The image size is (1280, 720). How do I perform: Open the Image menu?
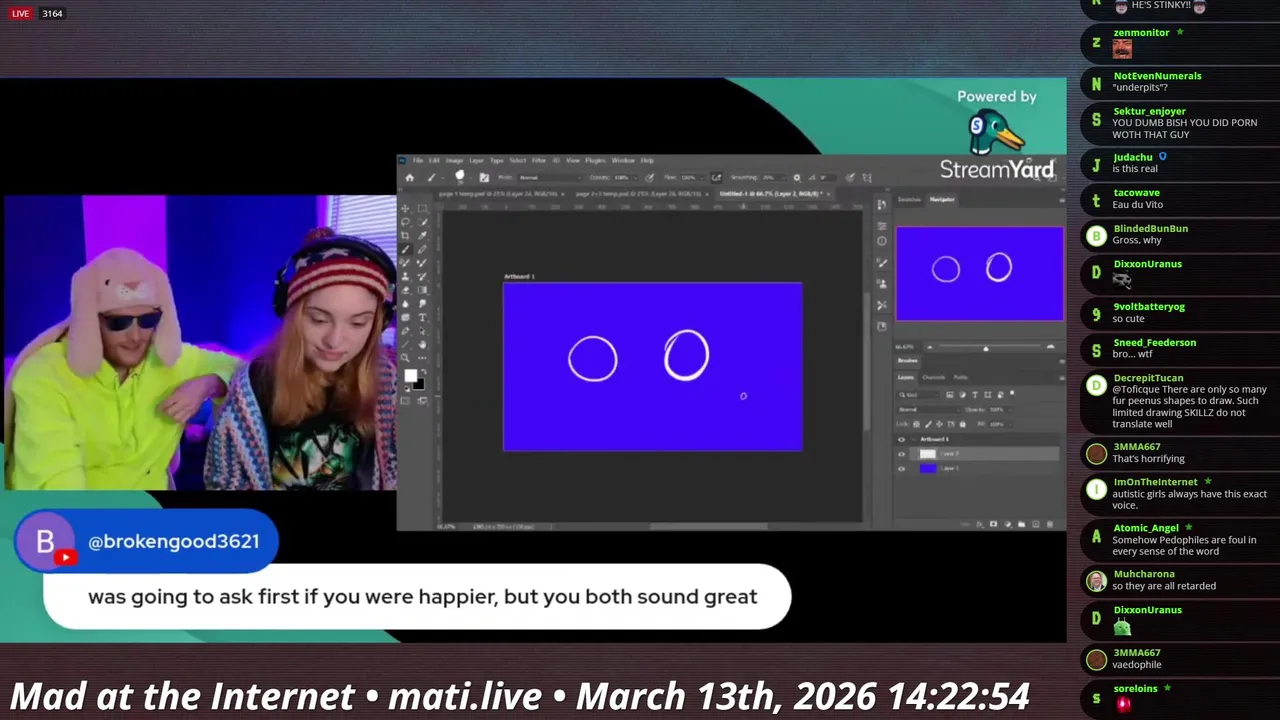[454, 160]
